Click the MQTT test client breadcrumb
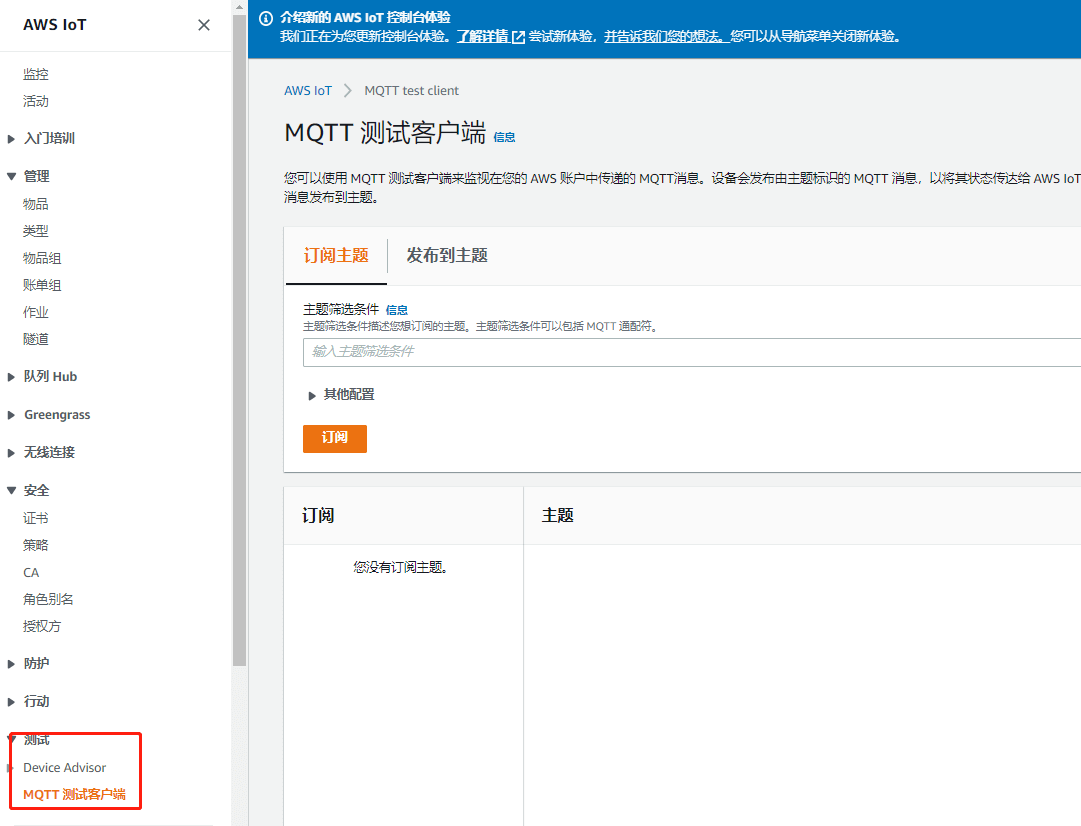 tap(412, 90)
